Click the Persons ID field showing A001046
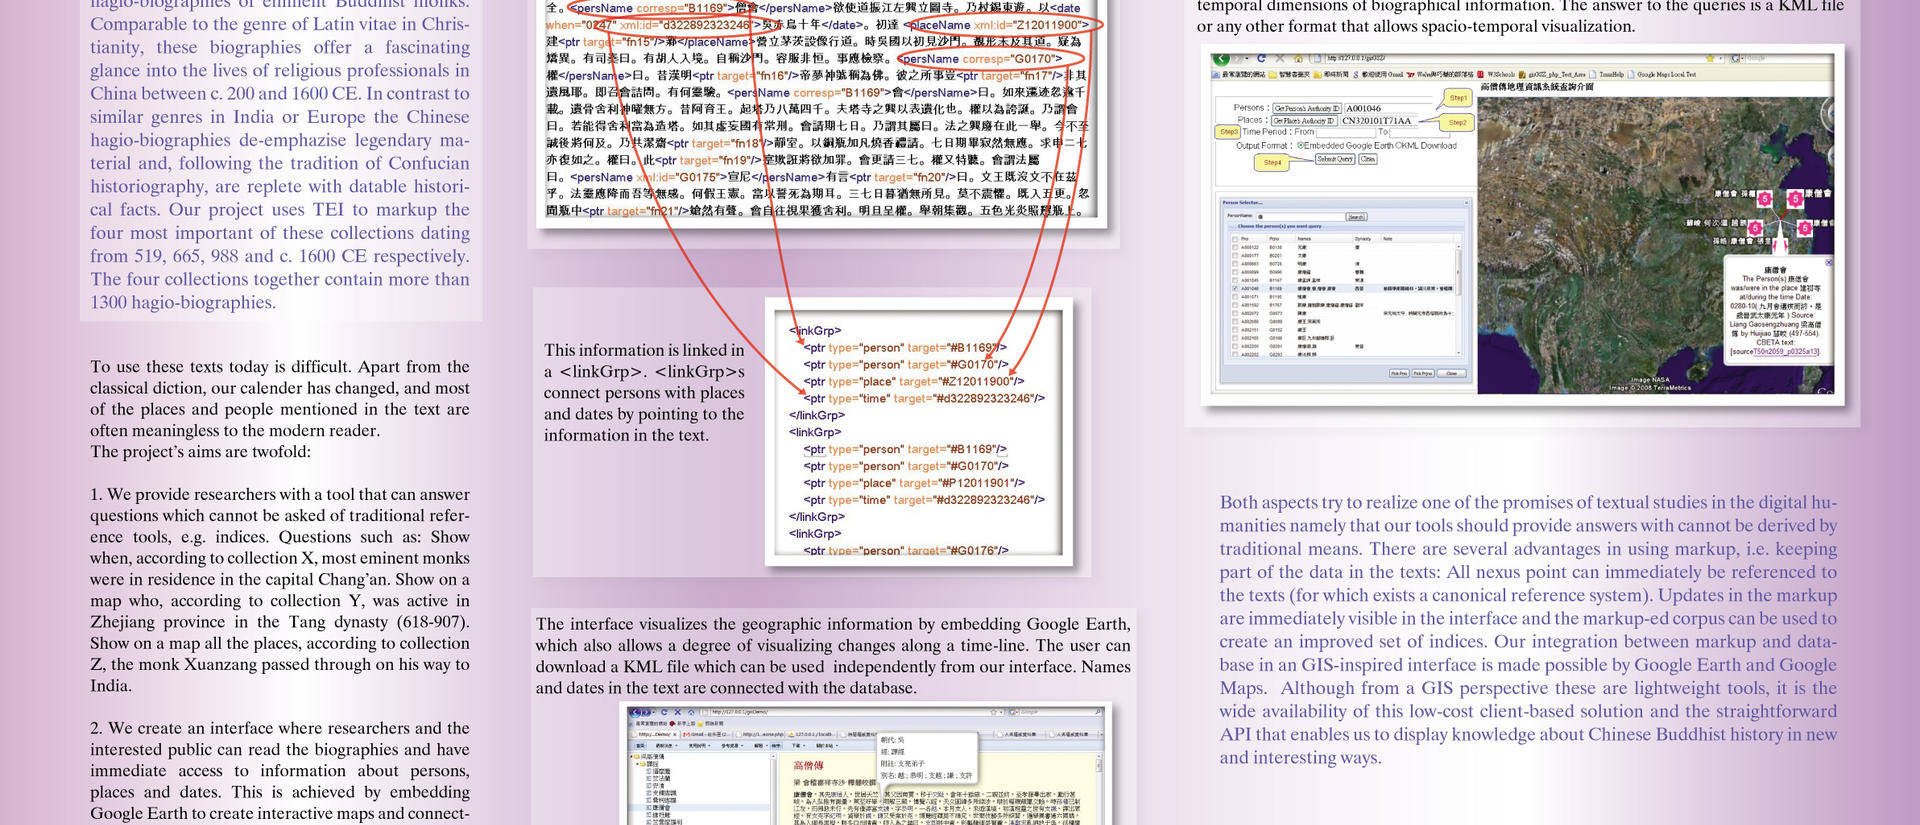Viewport: 1920px width, 825px height. pyautogui.click(x=1390, y=108)
